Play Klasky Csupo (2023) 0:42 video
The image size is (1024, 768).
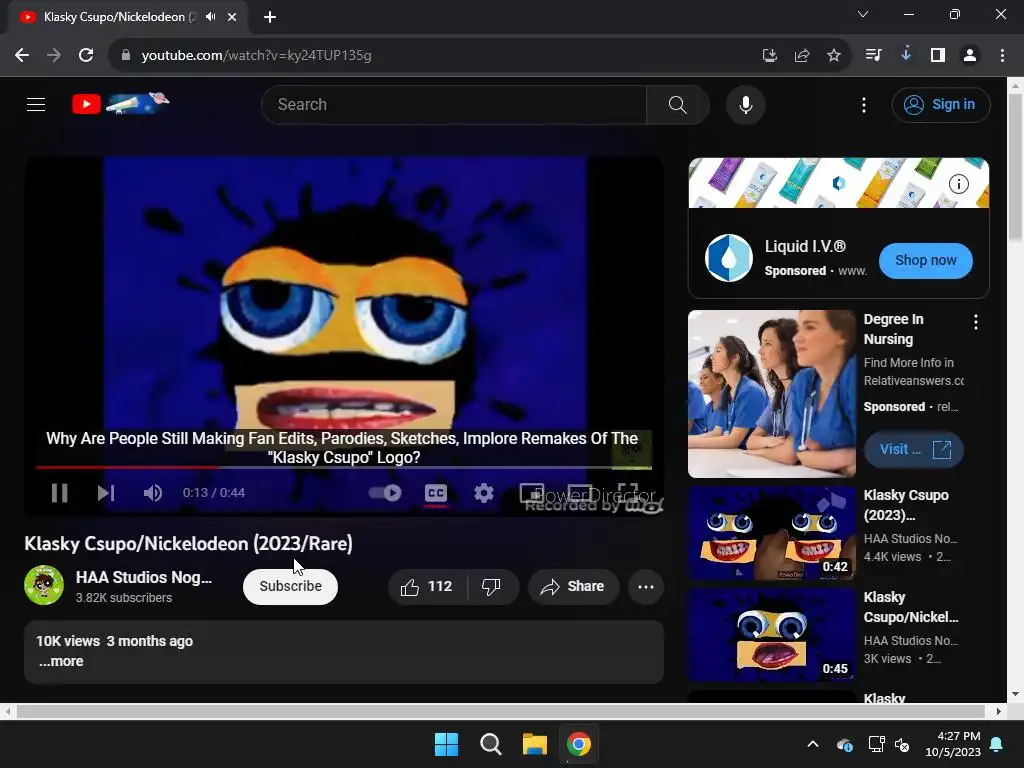(771, 534)
